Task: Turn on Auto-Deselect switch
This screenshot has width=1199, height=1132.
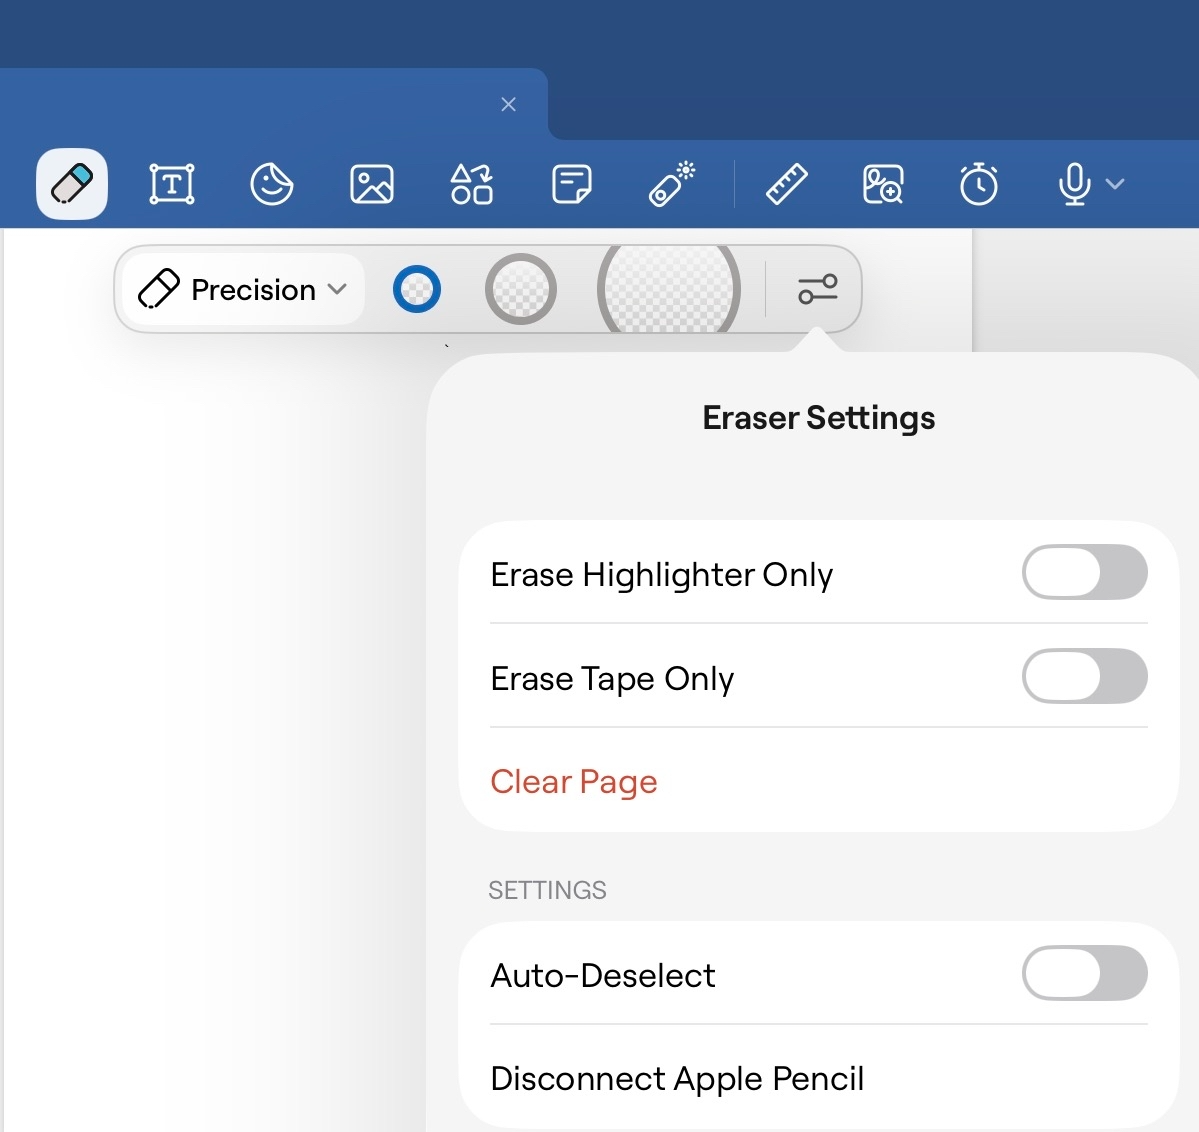Action: pos(1084,973)
